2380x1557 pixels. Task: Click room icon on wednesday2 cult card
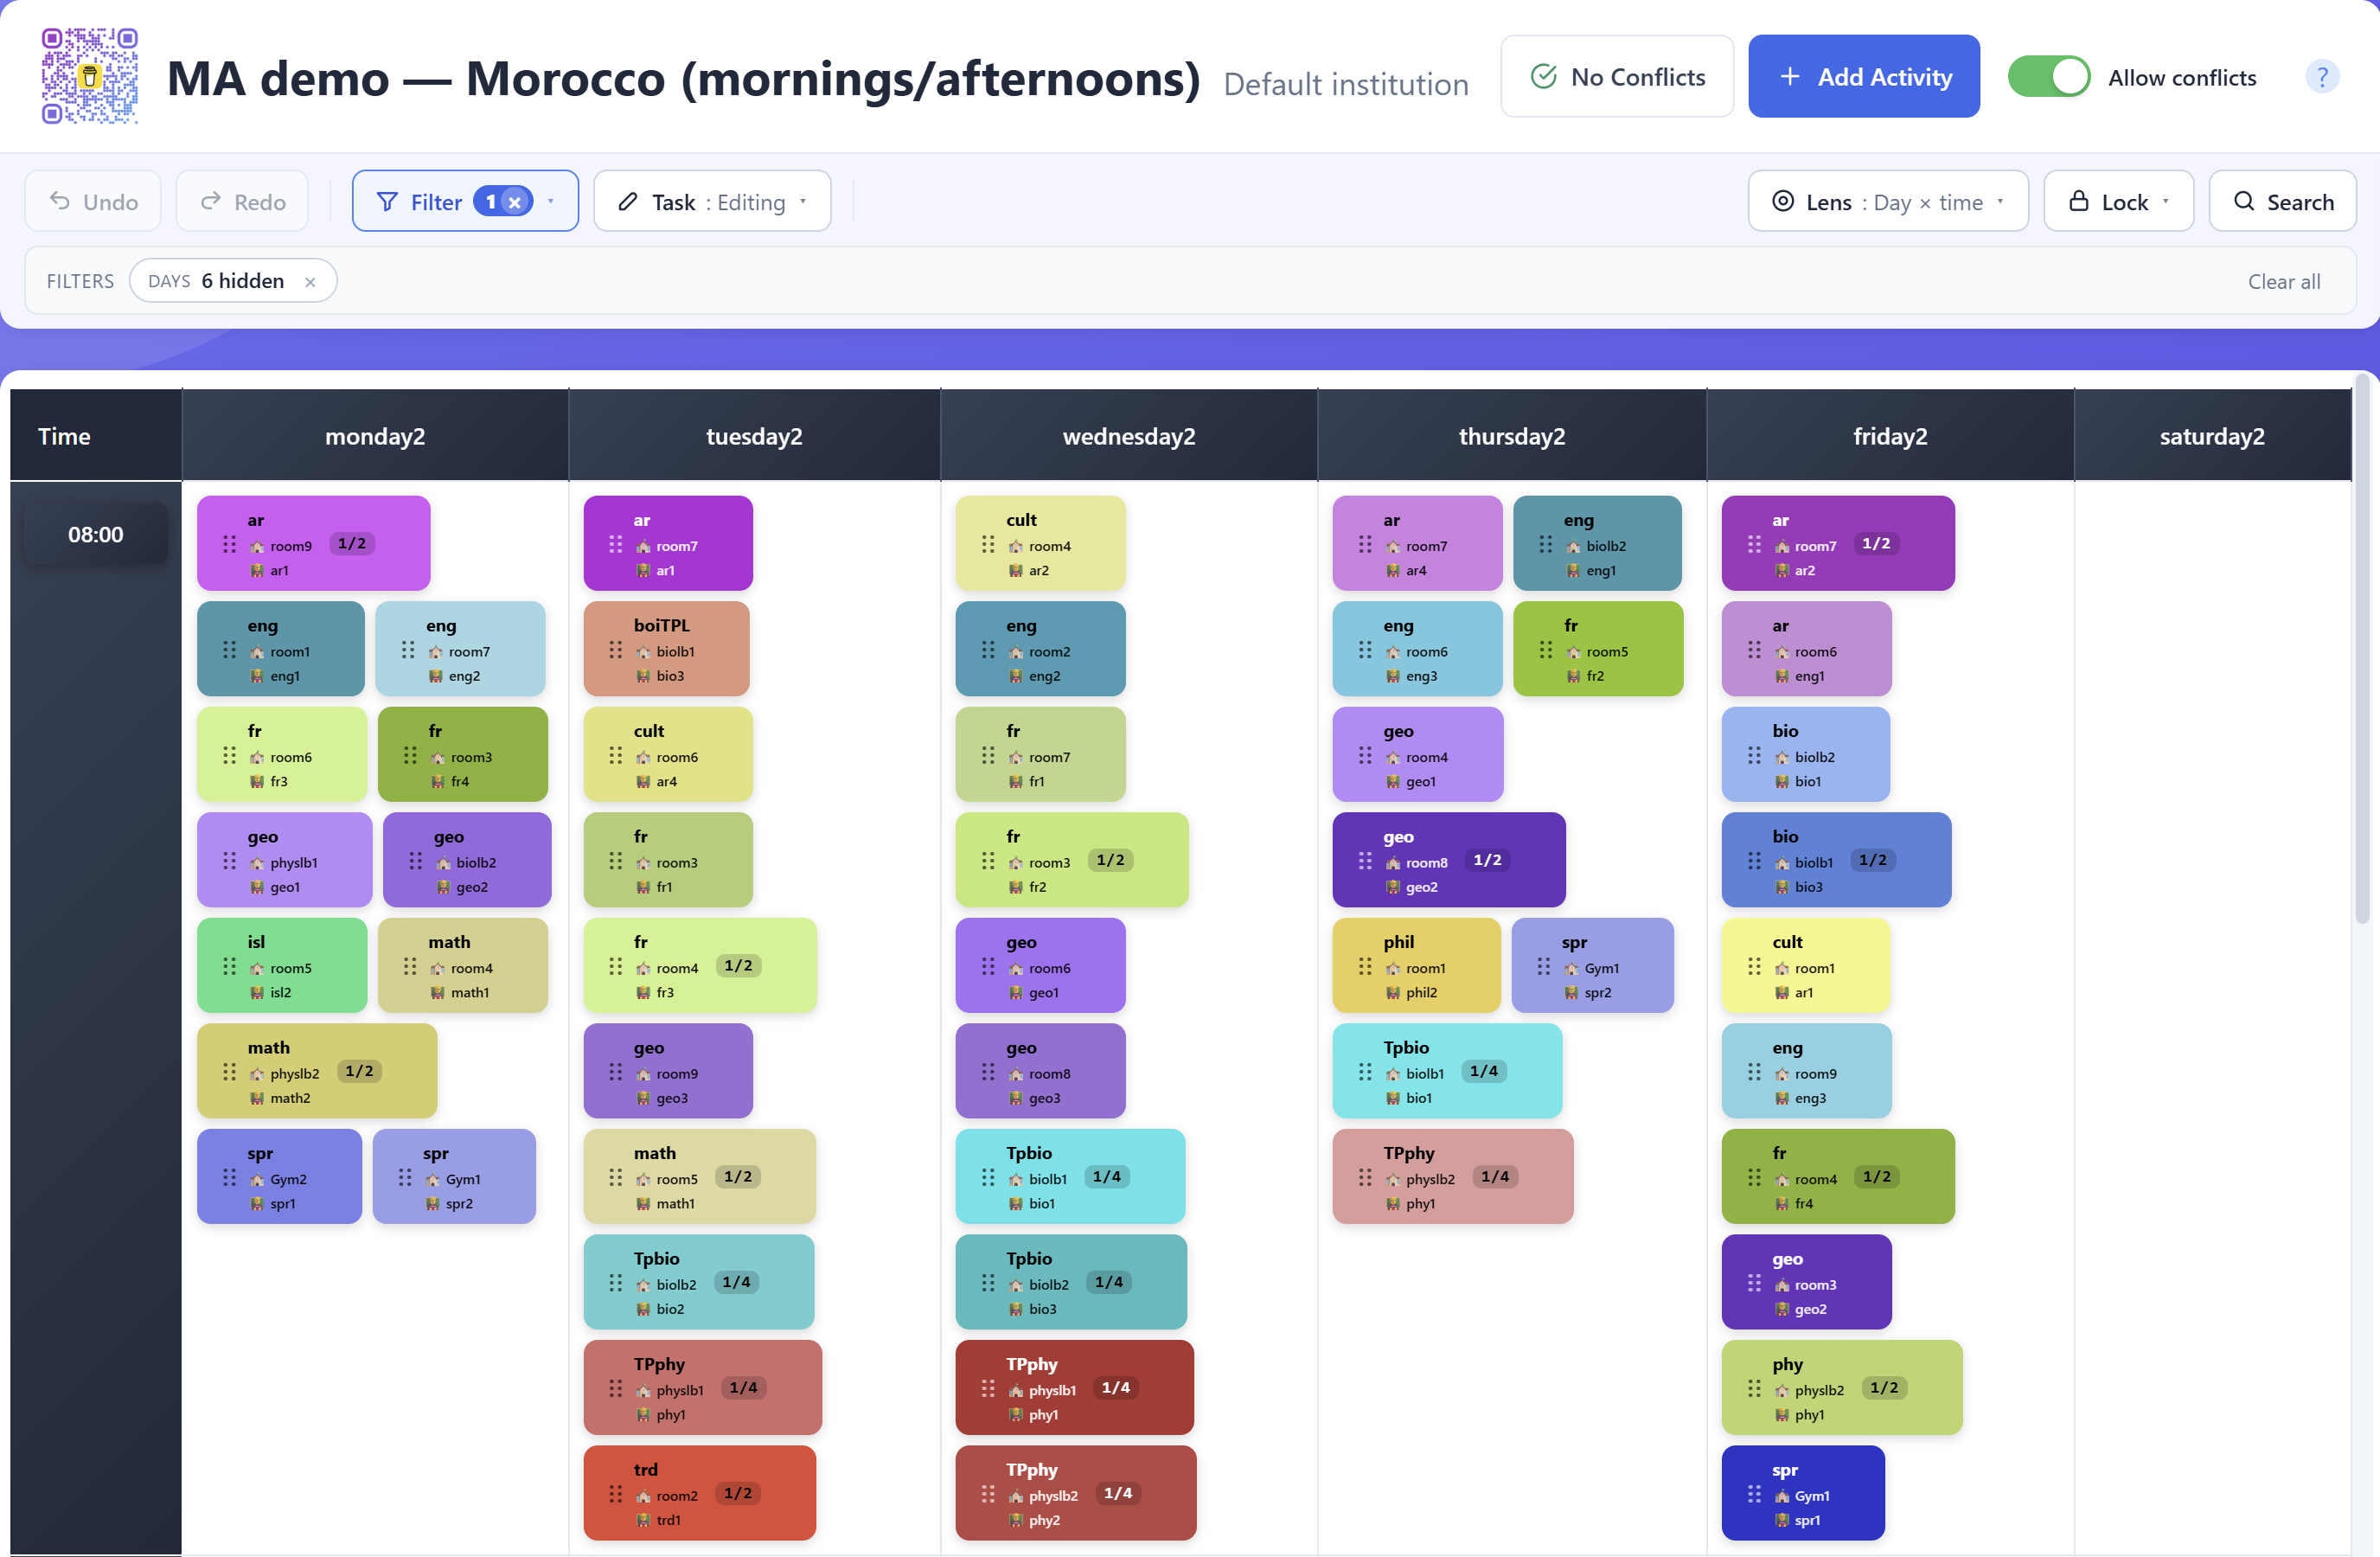tap(1016, 547)
